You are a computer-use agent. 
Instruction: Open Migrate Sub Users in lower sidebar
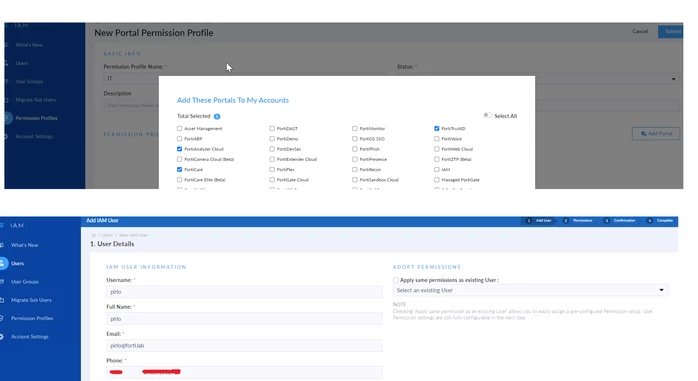click(x=31, y=300)
